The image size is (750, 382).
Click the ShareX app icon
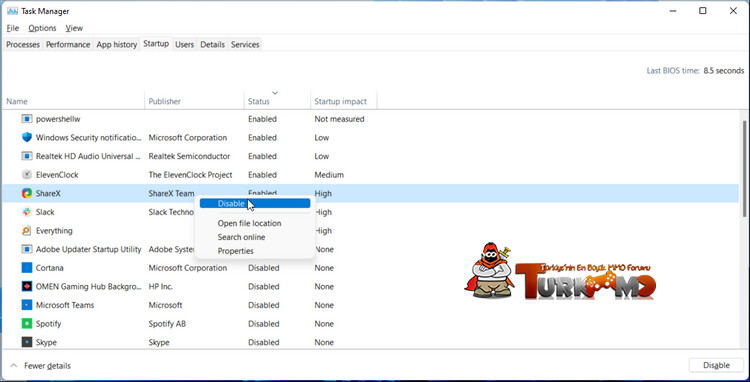click(x=27, y=194)
